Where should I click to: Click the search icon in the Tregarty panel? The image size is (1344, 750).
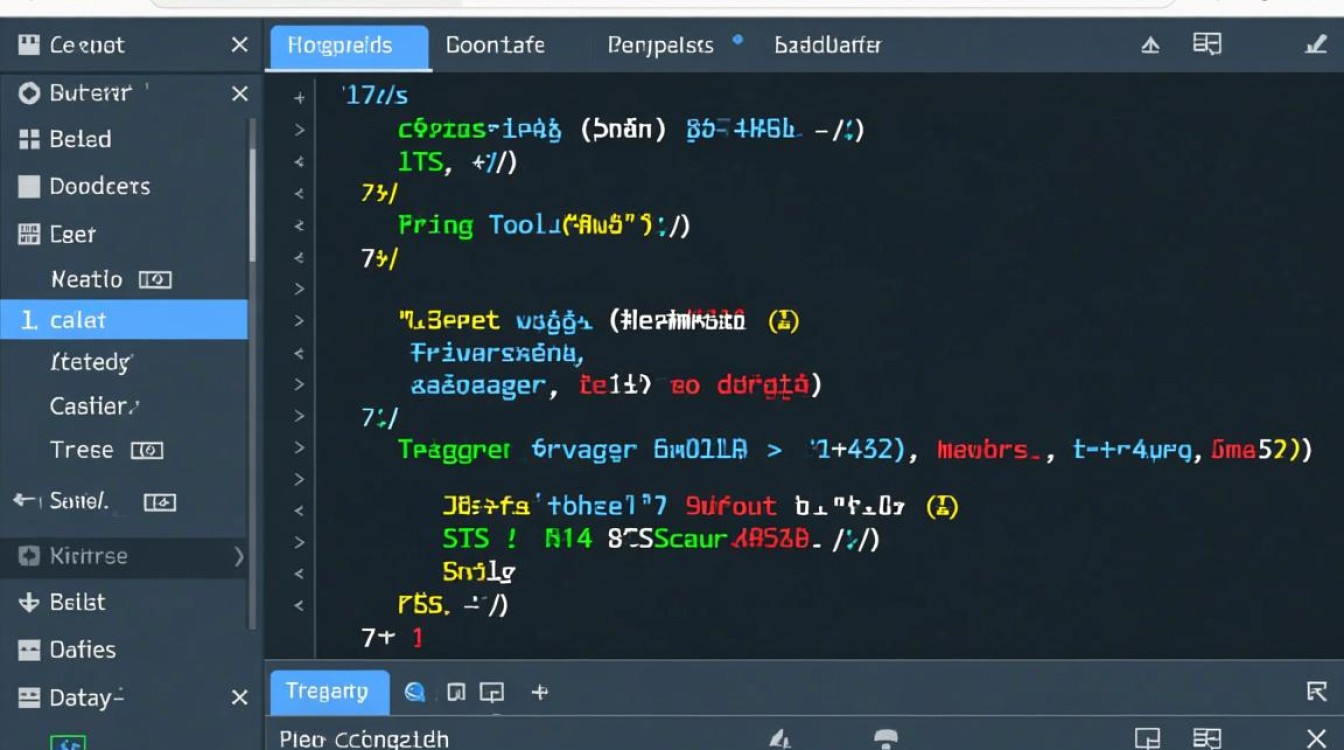(x=416, y=691)
